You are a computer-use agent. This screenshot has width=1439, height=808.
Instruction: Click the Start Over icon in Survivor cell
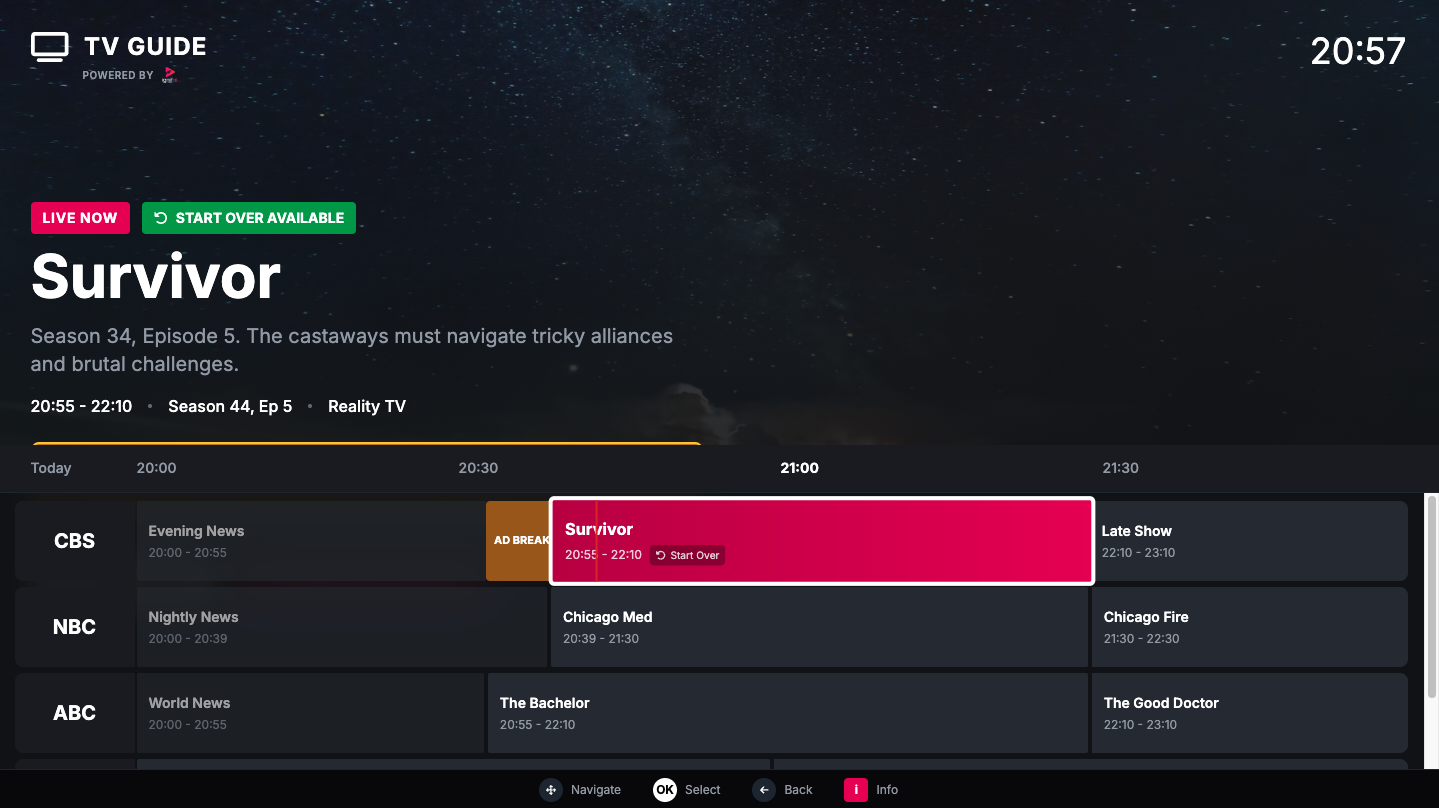tap(660, 555)
